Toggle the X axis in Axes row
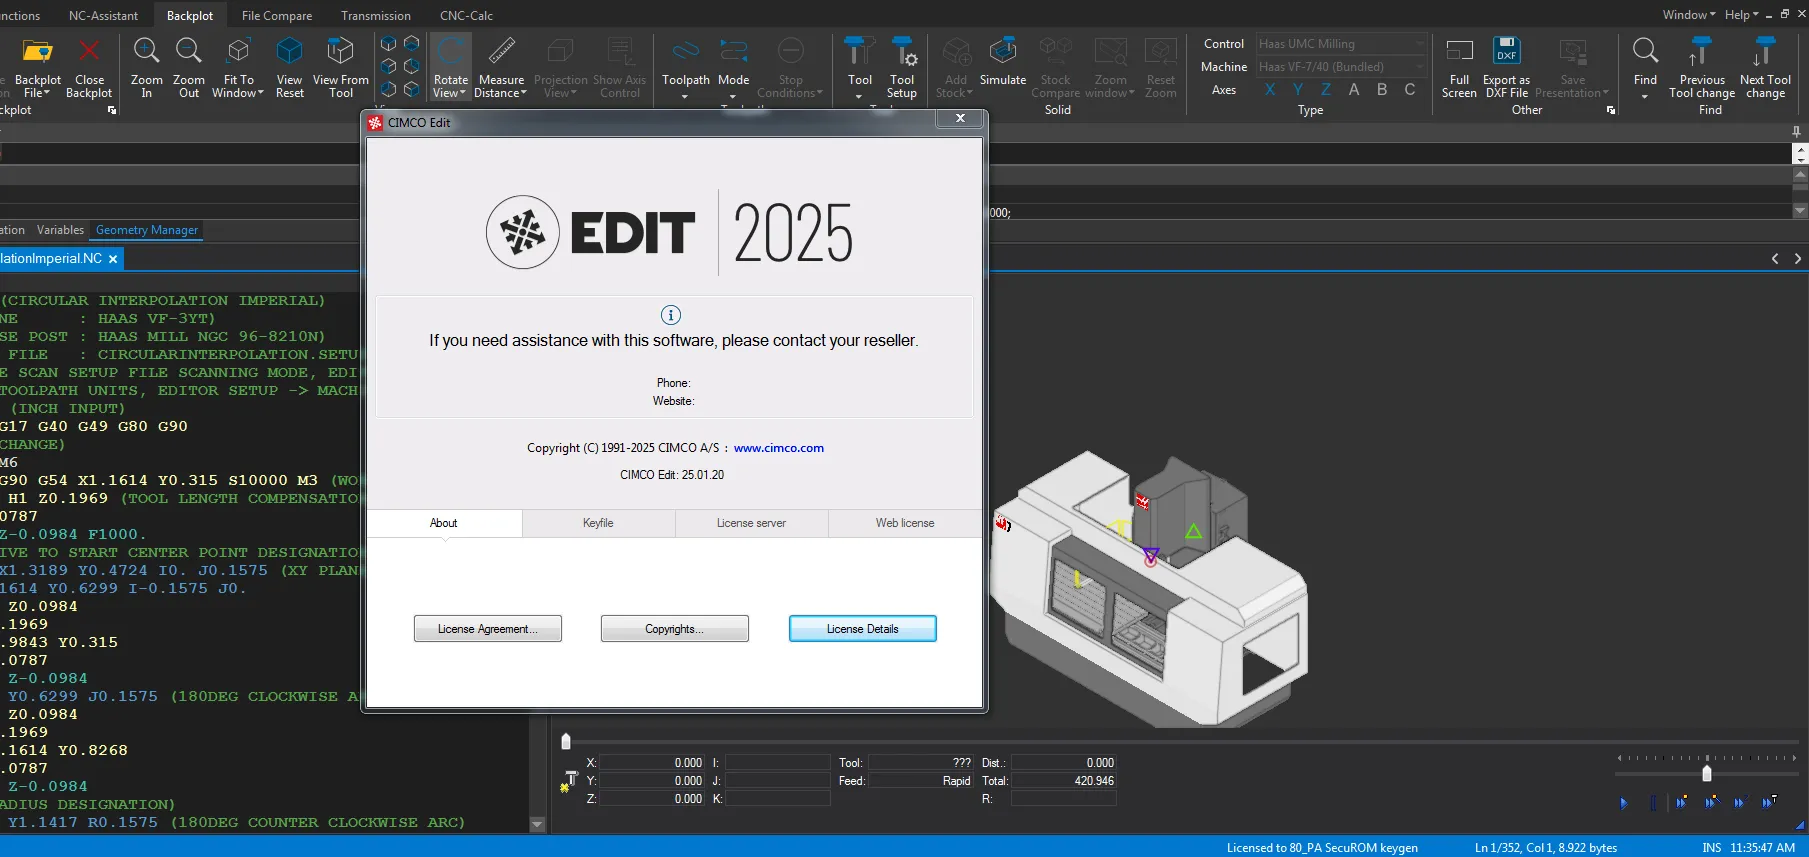 click(1270, 90)
